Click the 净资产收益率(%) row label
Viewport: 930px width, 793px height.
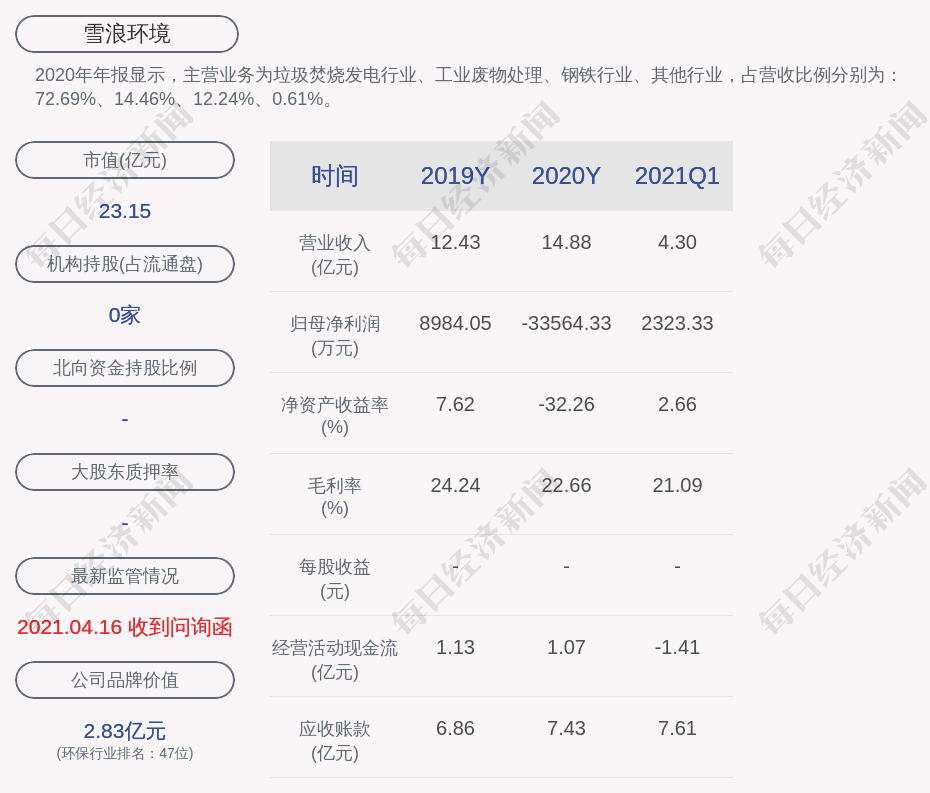point(335,416)
